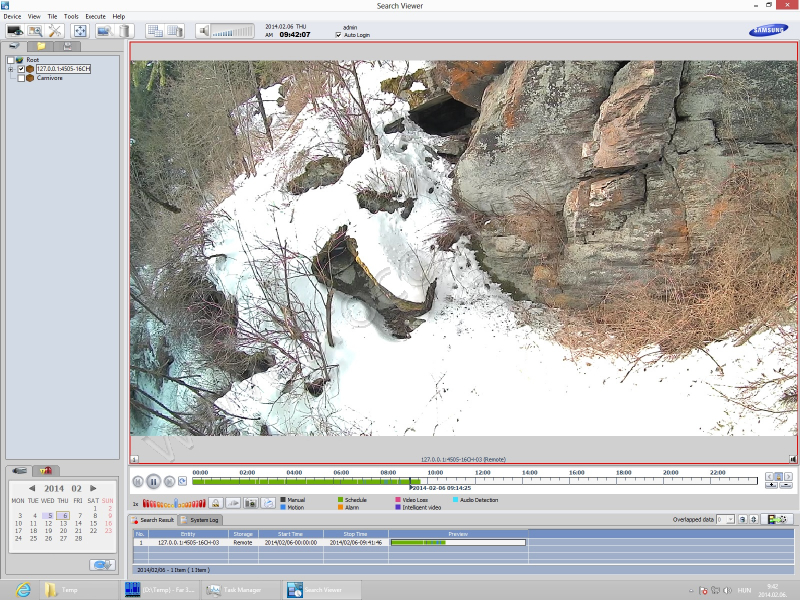Expand the 127.0.0.1:4505-16CH tree node
This screenshot has width=800, height=600.
(10, 69)
